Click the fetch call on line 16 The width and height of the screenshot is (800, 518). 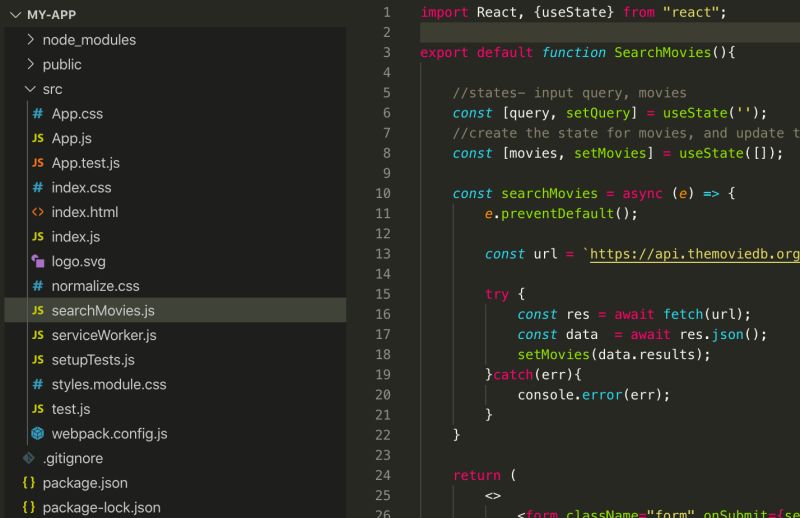pos(683,314)
